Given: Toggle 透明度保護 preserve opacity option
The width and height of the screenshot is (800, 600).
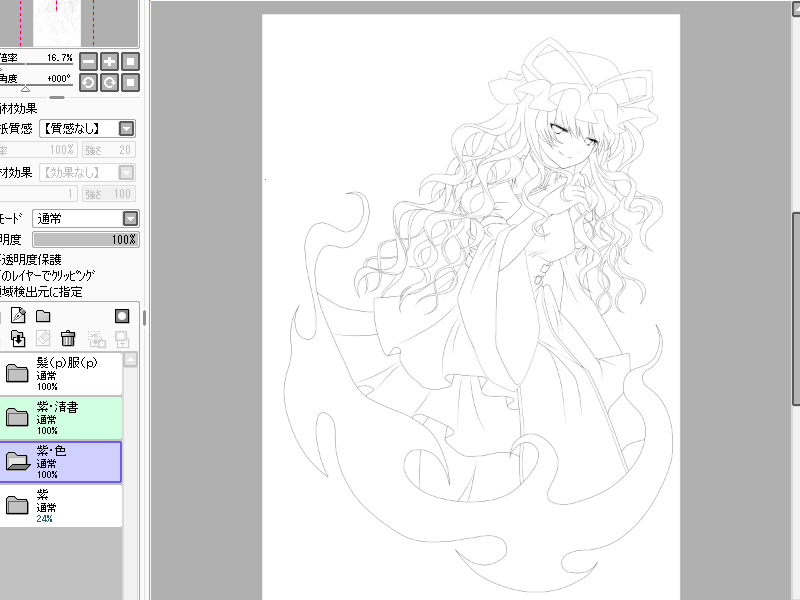Looking at the screenshot, I should point(31,260).
